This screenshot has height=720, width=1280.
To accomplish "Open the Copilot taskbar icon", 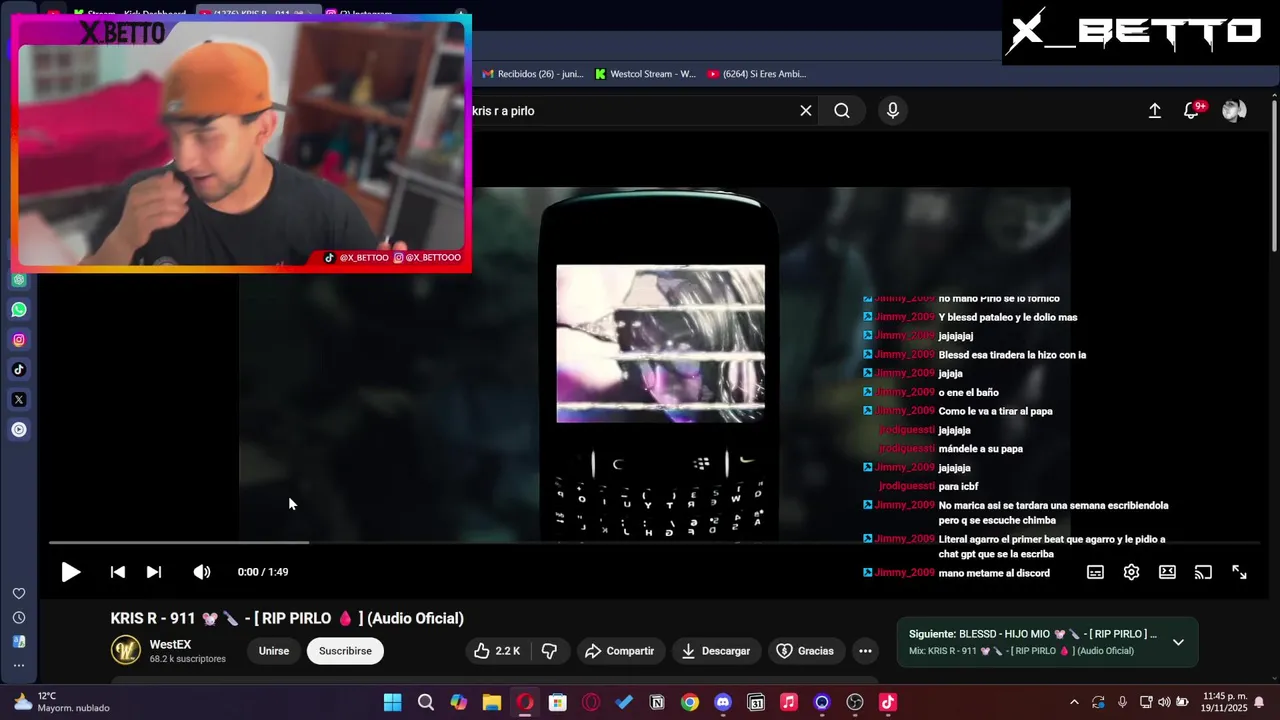I will 459,702.
